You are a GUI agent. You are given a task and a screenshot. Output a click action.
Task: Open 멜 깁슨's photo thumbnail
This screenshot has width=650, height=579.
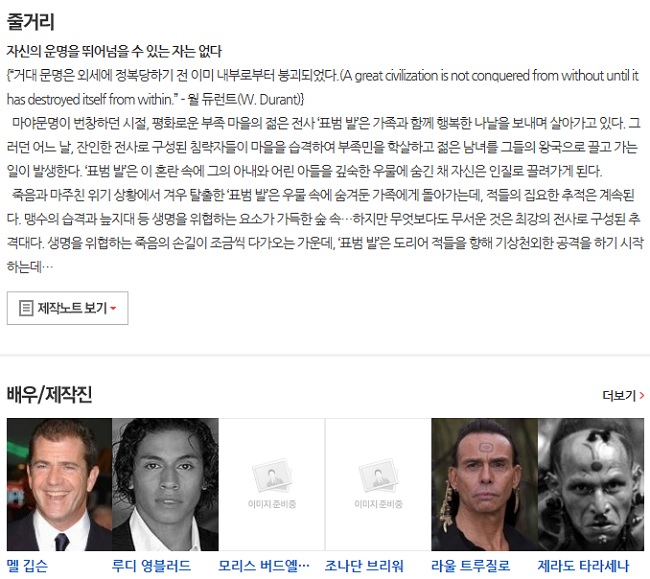point(60,484)
